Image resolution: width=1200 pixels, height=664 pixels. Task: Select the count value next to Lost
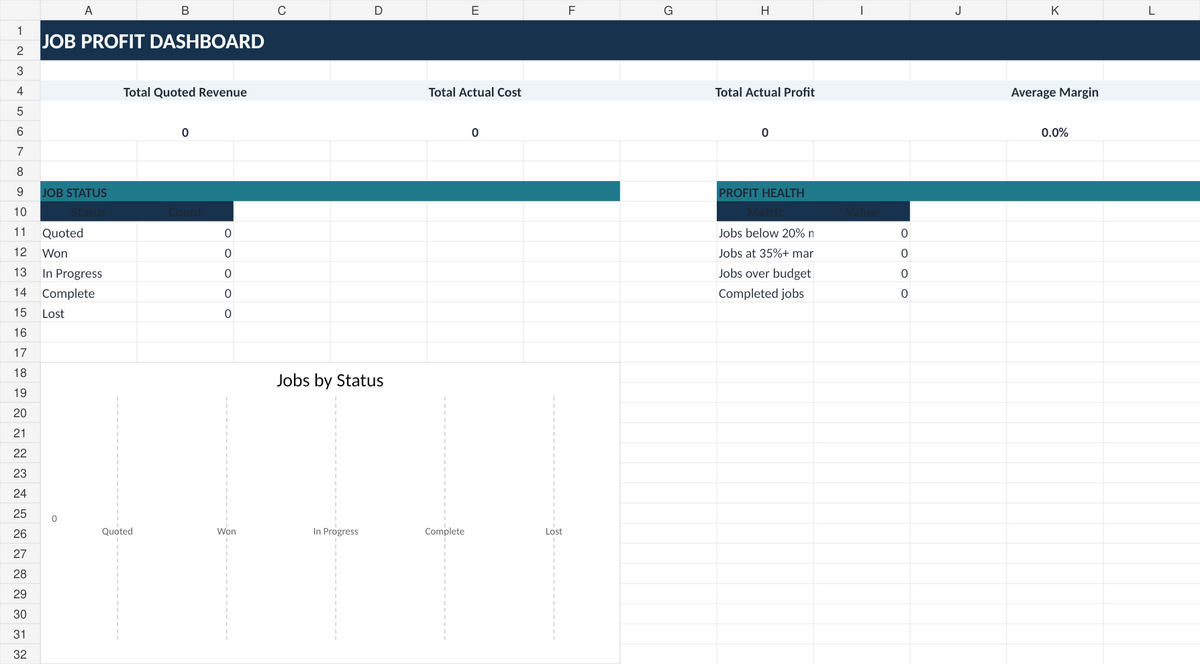pos(185,313)
